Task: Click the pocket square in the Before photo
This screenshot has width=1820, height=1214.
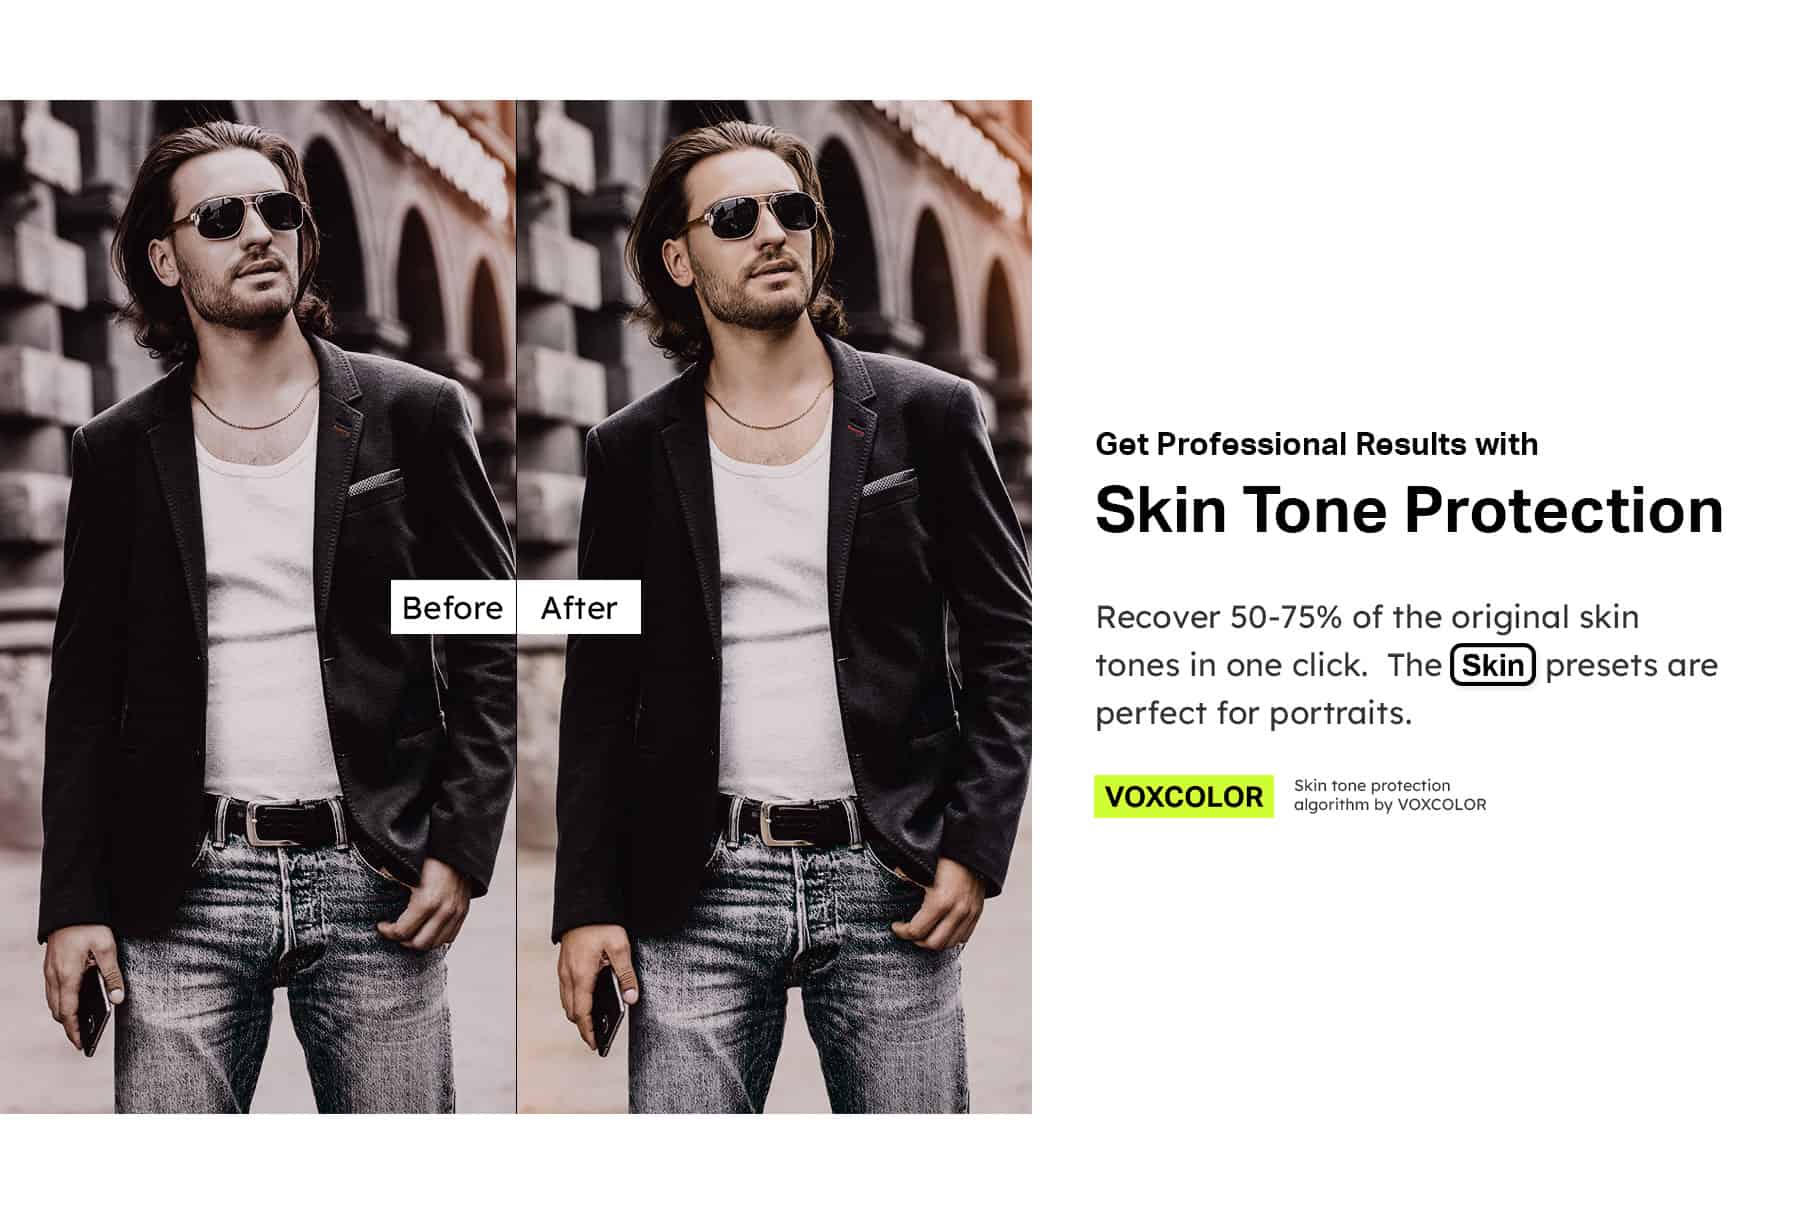Action: 374,483
